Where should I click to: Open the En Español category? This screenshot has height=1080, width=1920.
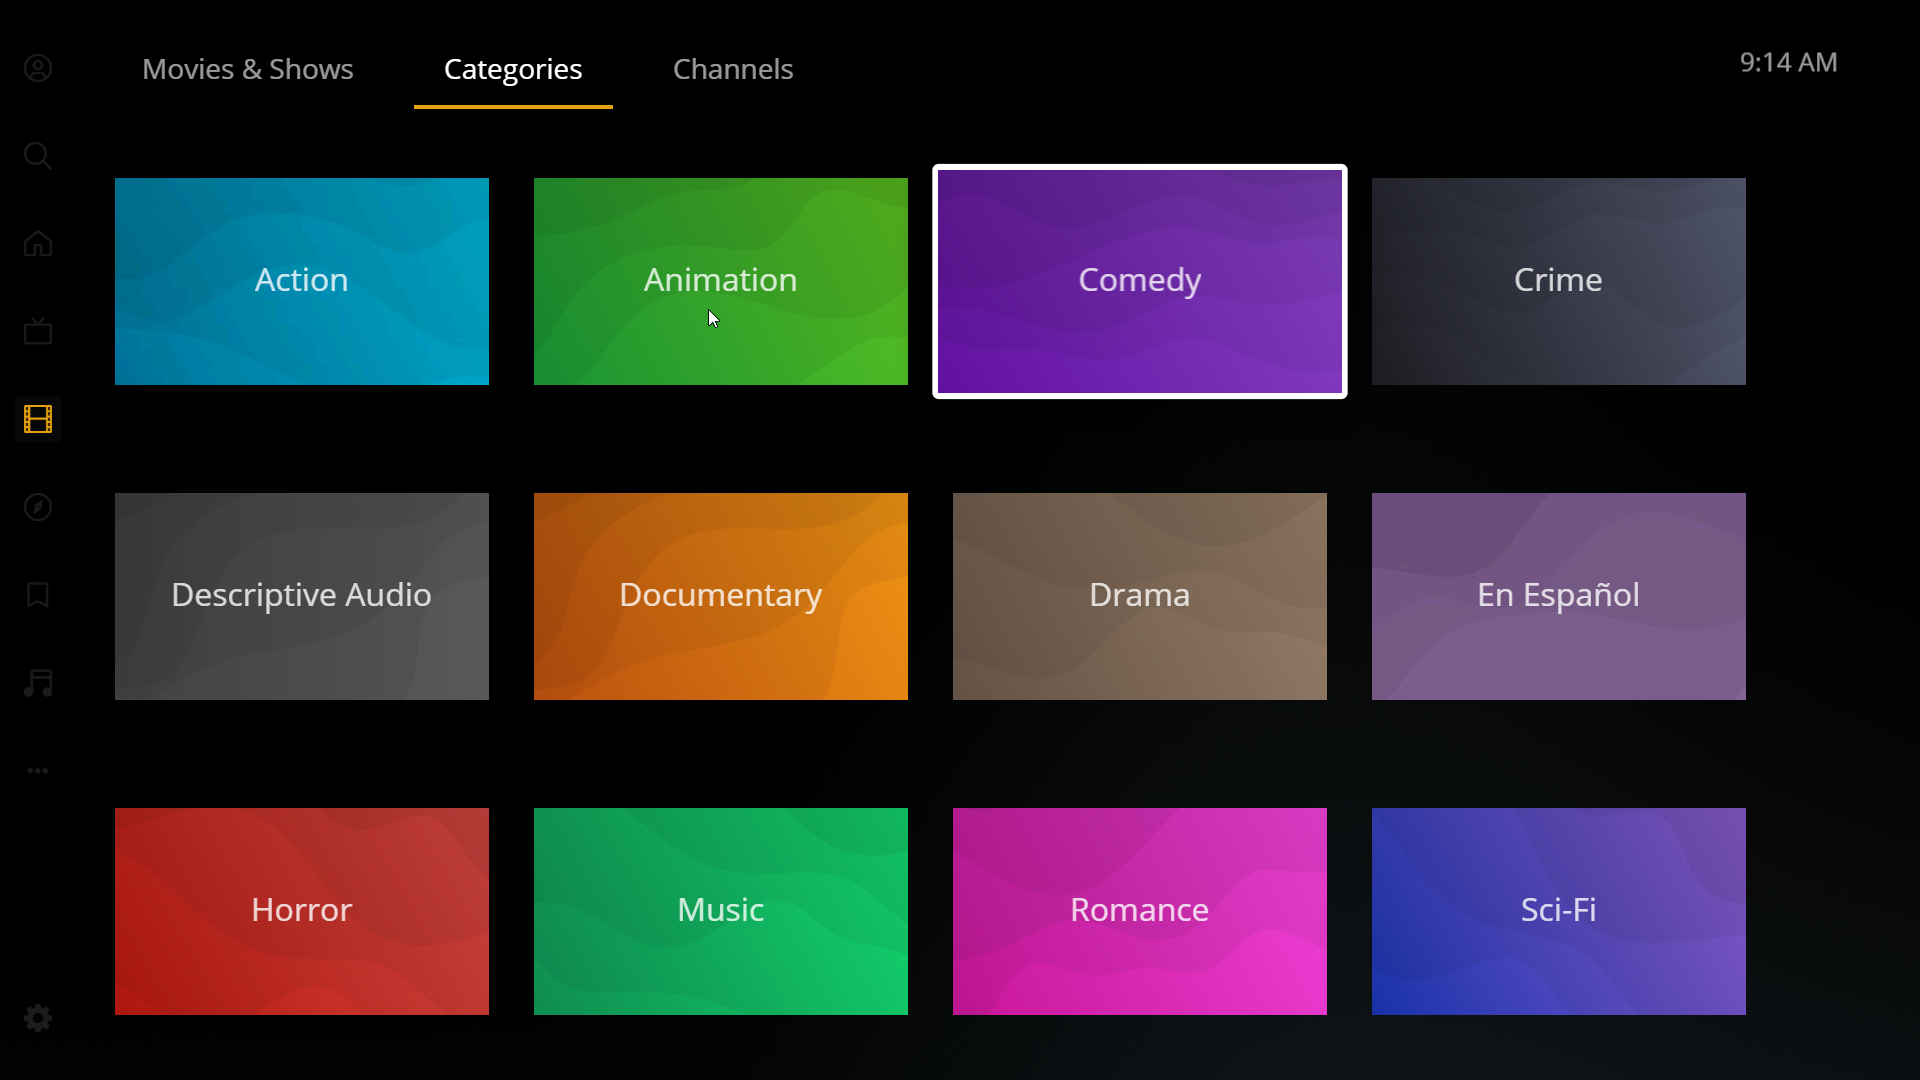1558,596
